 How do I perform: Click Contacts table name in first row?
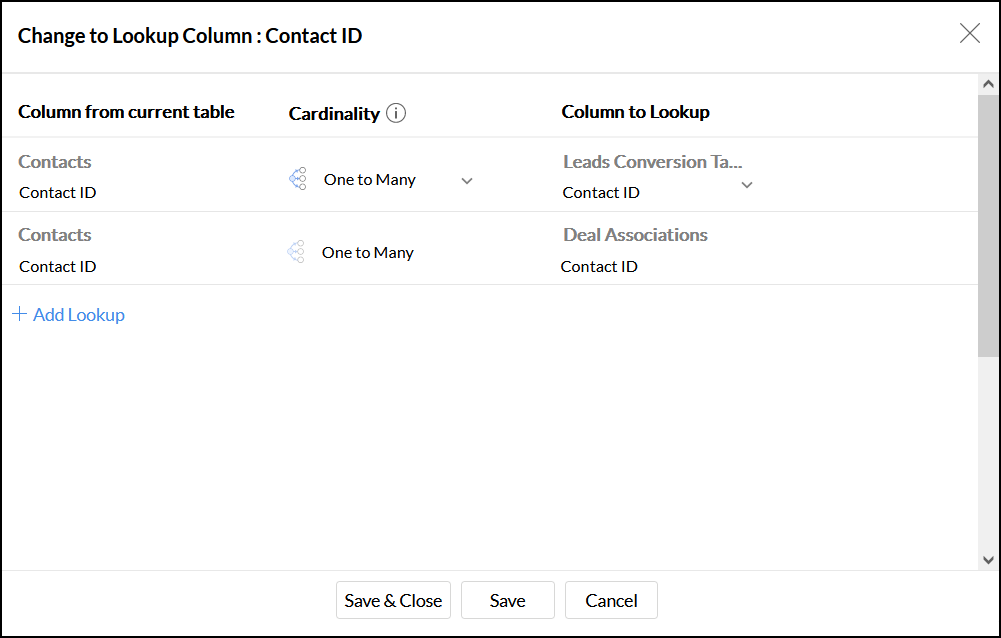point(55,162)
